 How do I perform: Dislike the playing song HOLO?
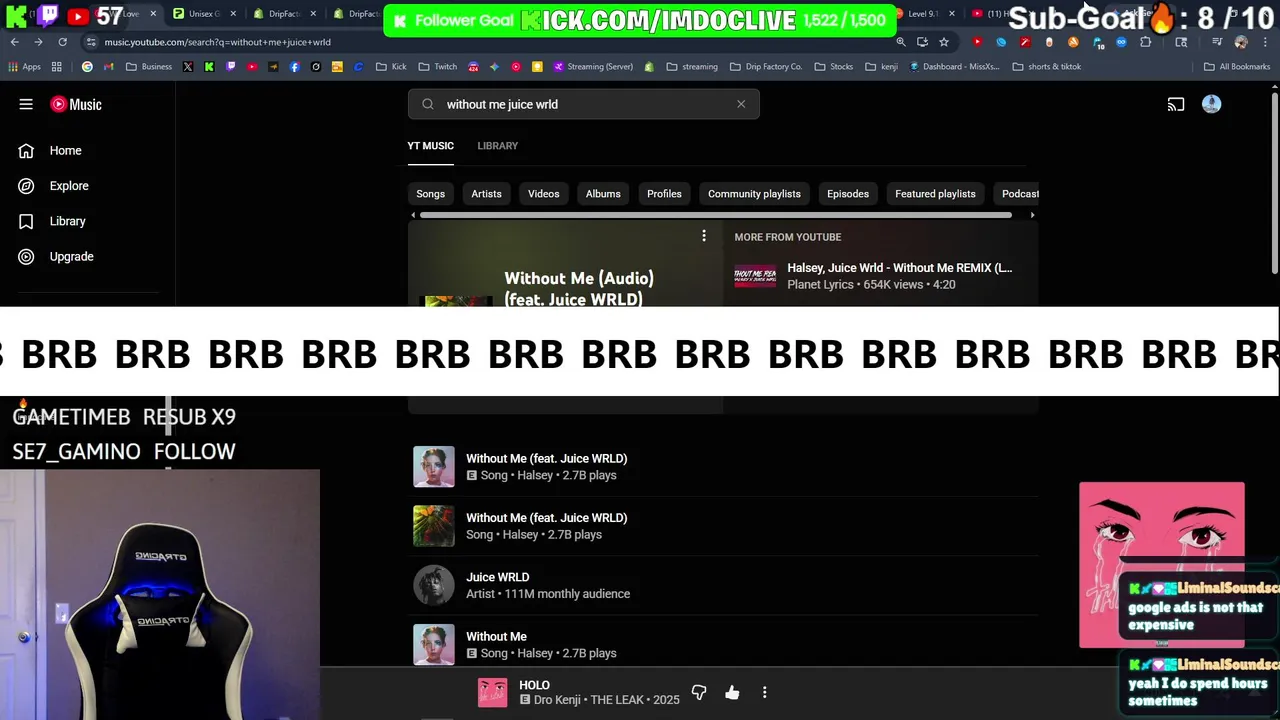pyautogui.click(x=699, y=692)
